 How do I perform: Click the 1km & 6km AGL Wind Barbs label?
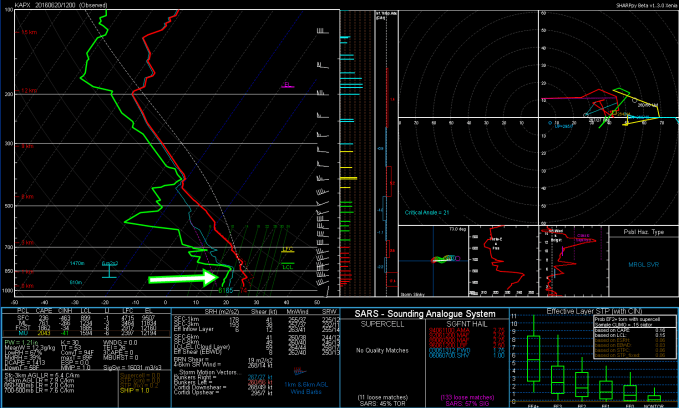click(306, 388)
